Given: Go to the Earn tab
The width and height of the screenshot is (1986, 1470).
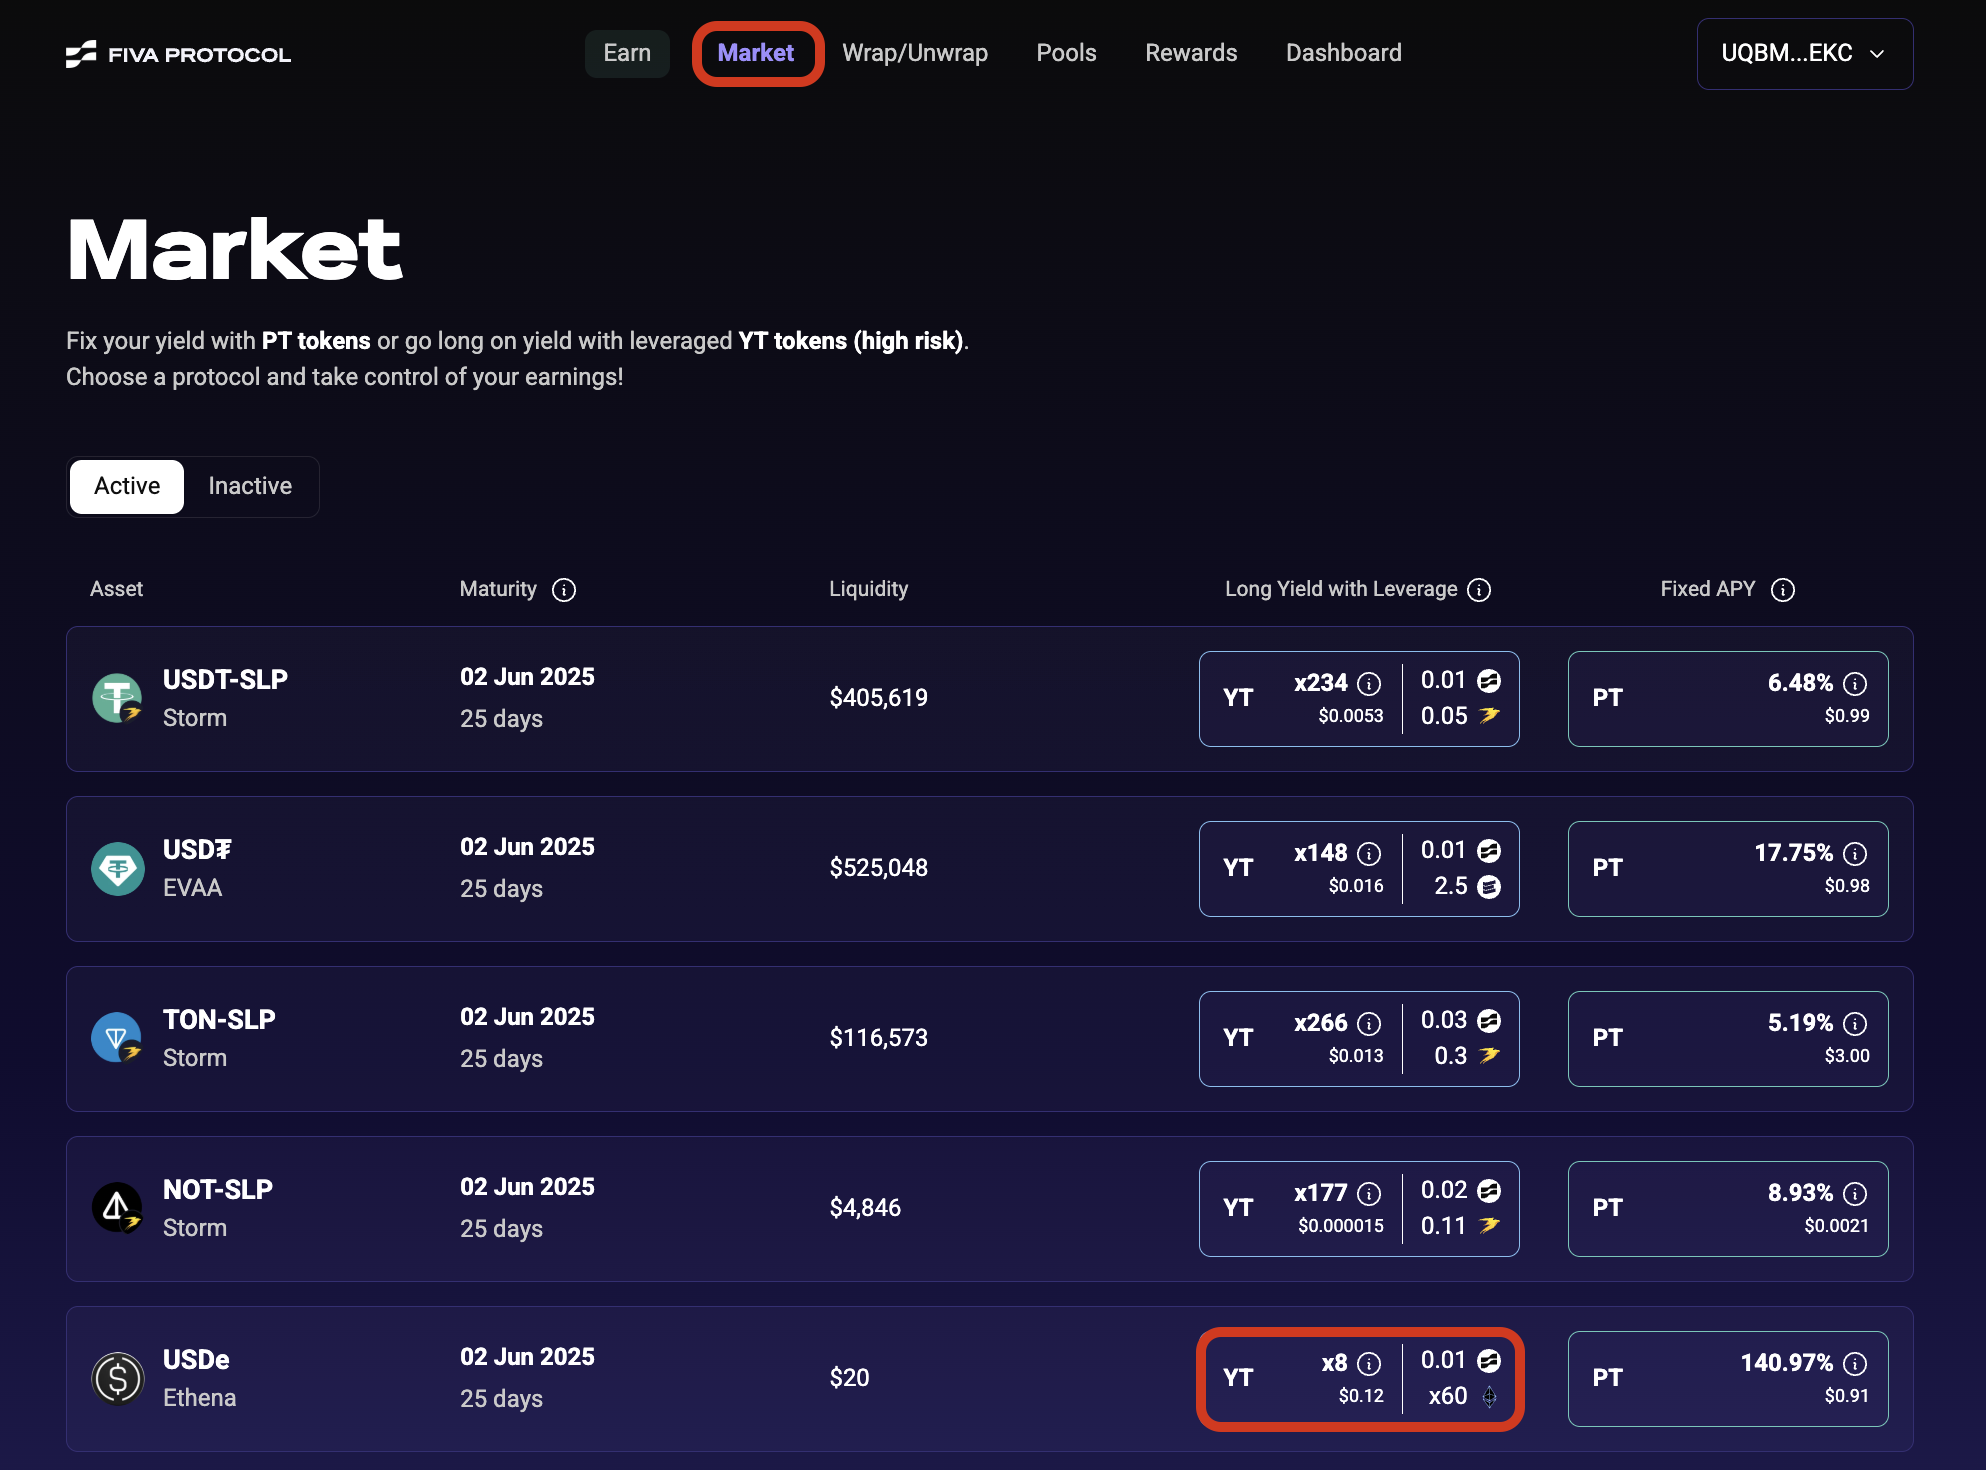Looking at the screenshot, I should tap(627, 54).
